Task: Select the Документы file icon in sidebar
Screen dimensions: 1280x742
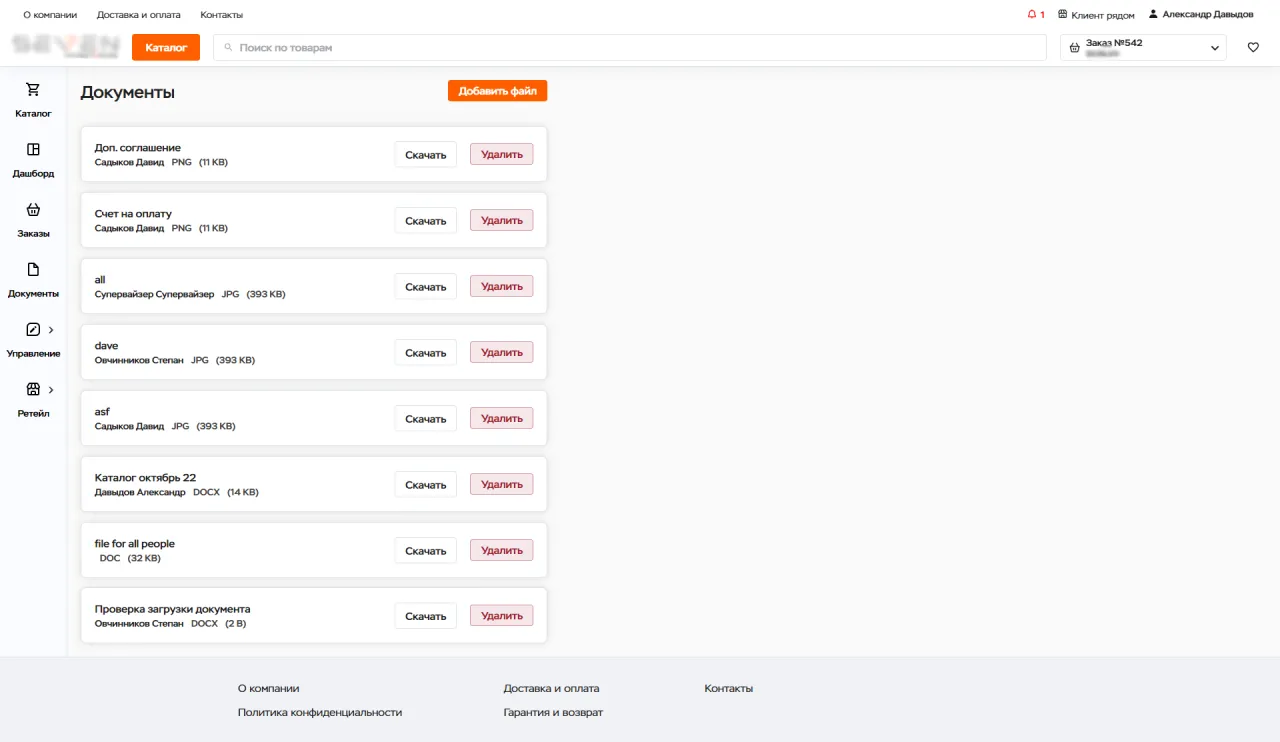Action: [x=33, y=270]
